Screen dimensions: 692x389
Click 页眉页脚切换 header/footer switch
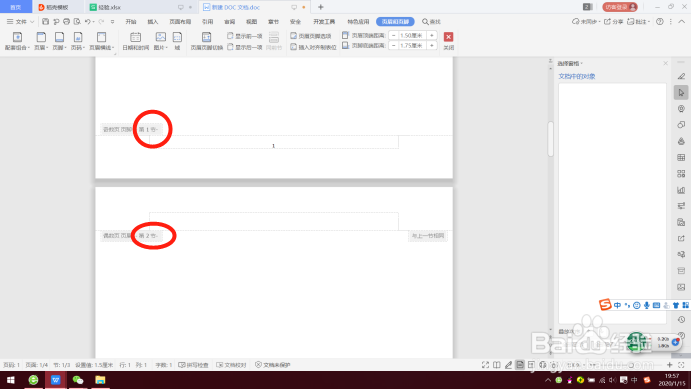[x=207, y=41]
